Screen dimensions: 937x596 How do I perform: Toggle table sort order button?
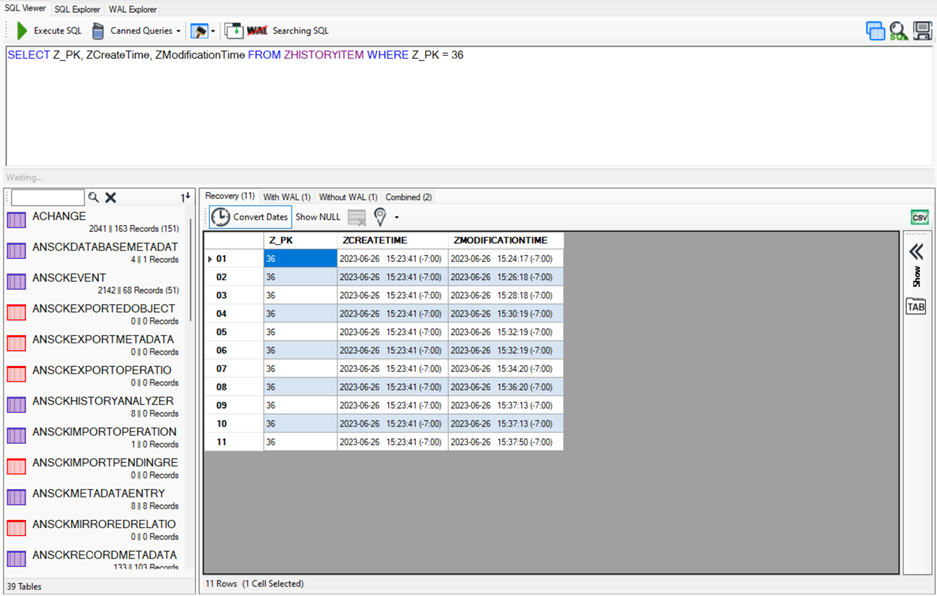[185, 198]
